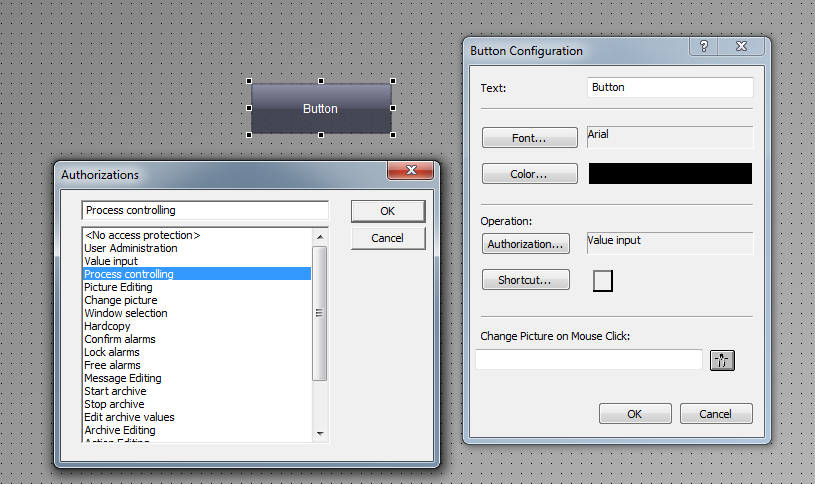This screenshot has height=484, width=815.
Task: Click OK in Button Configuration dialog
Action: (635, 414)
